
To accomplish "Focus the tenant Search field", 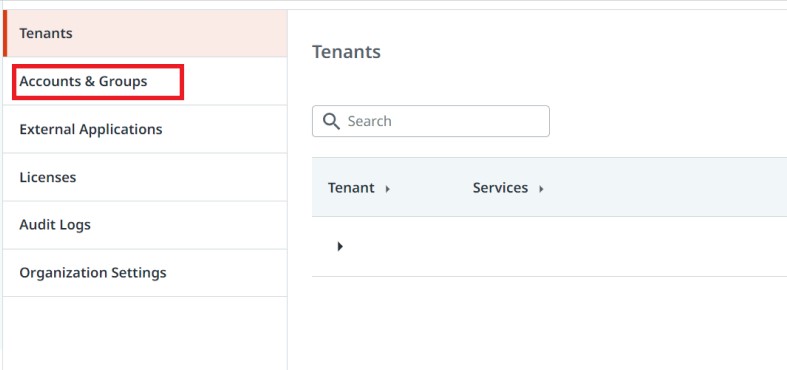I will tap(431, 121).
